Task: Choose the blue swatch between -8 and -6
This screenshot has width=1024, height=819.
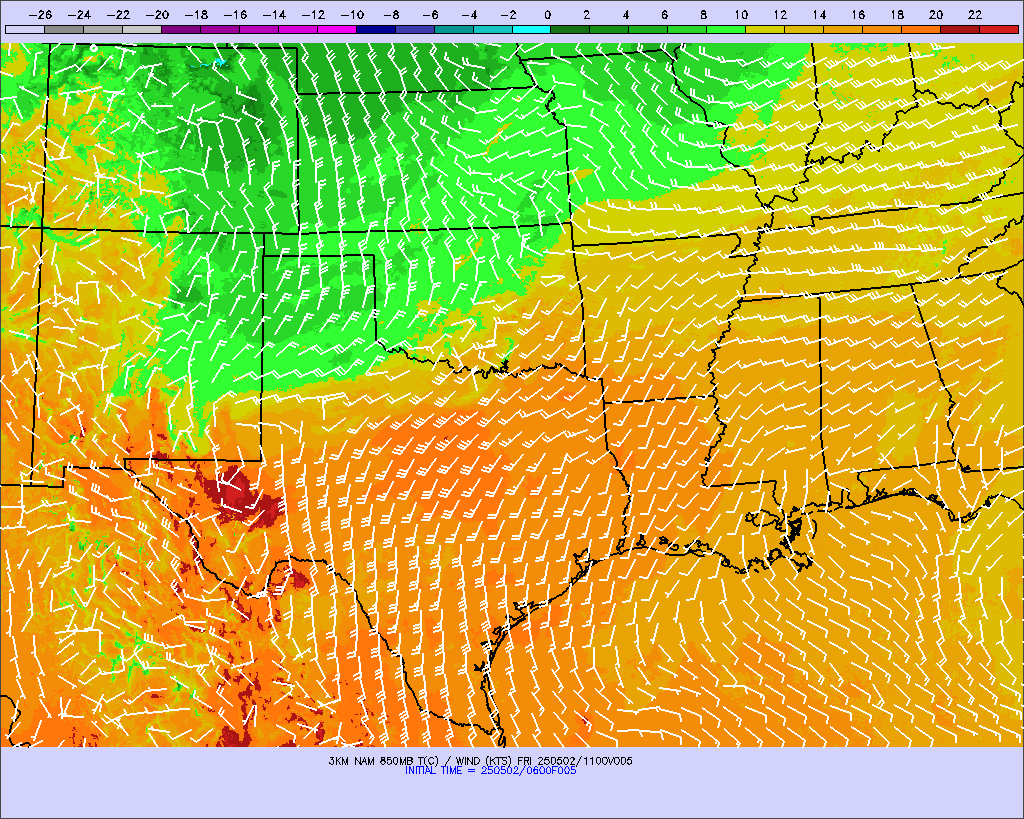Action: pos(415,29)
